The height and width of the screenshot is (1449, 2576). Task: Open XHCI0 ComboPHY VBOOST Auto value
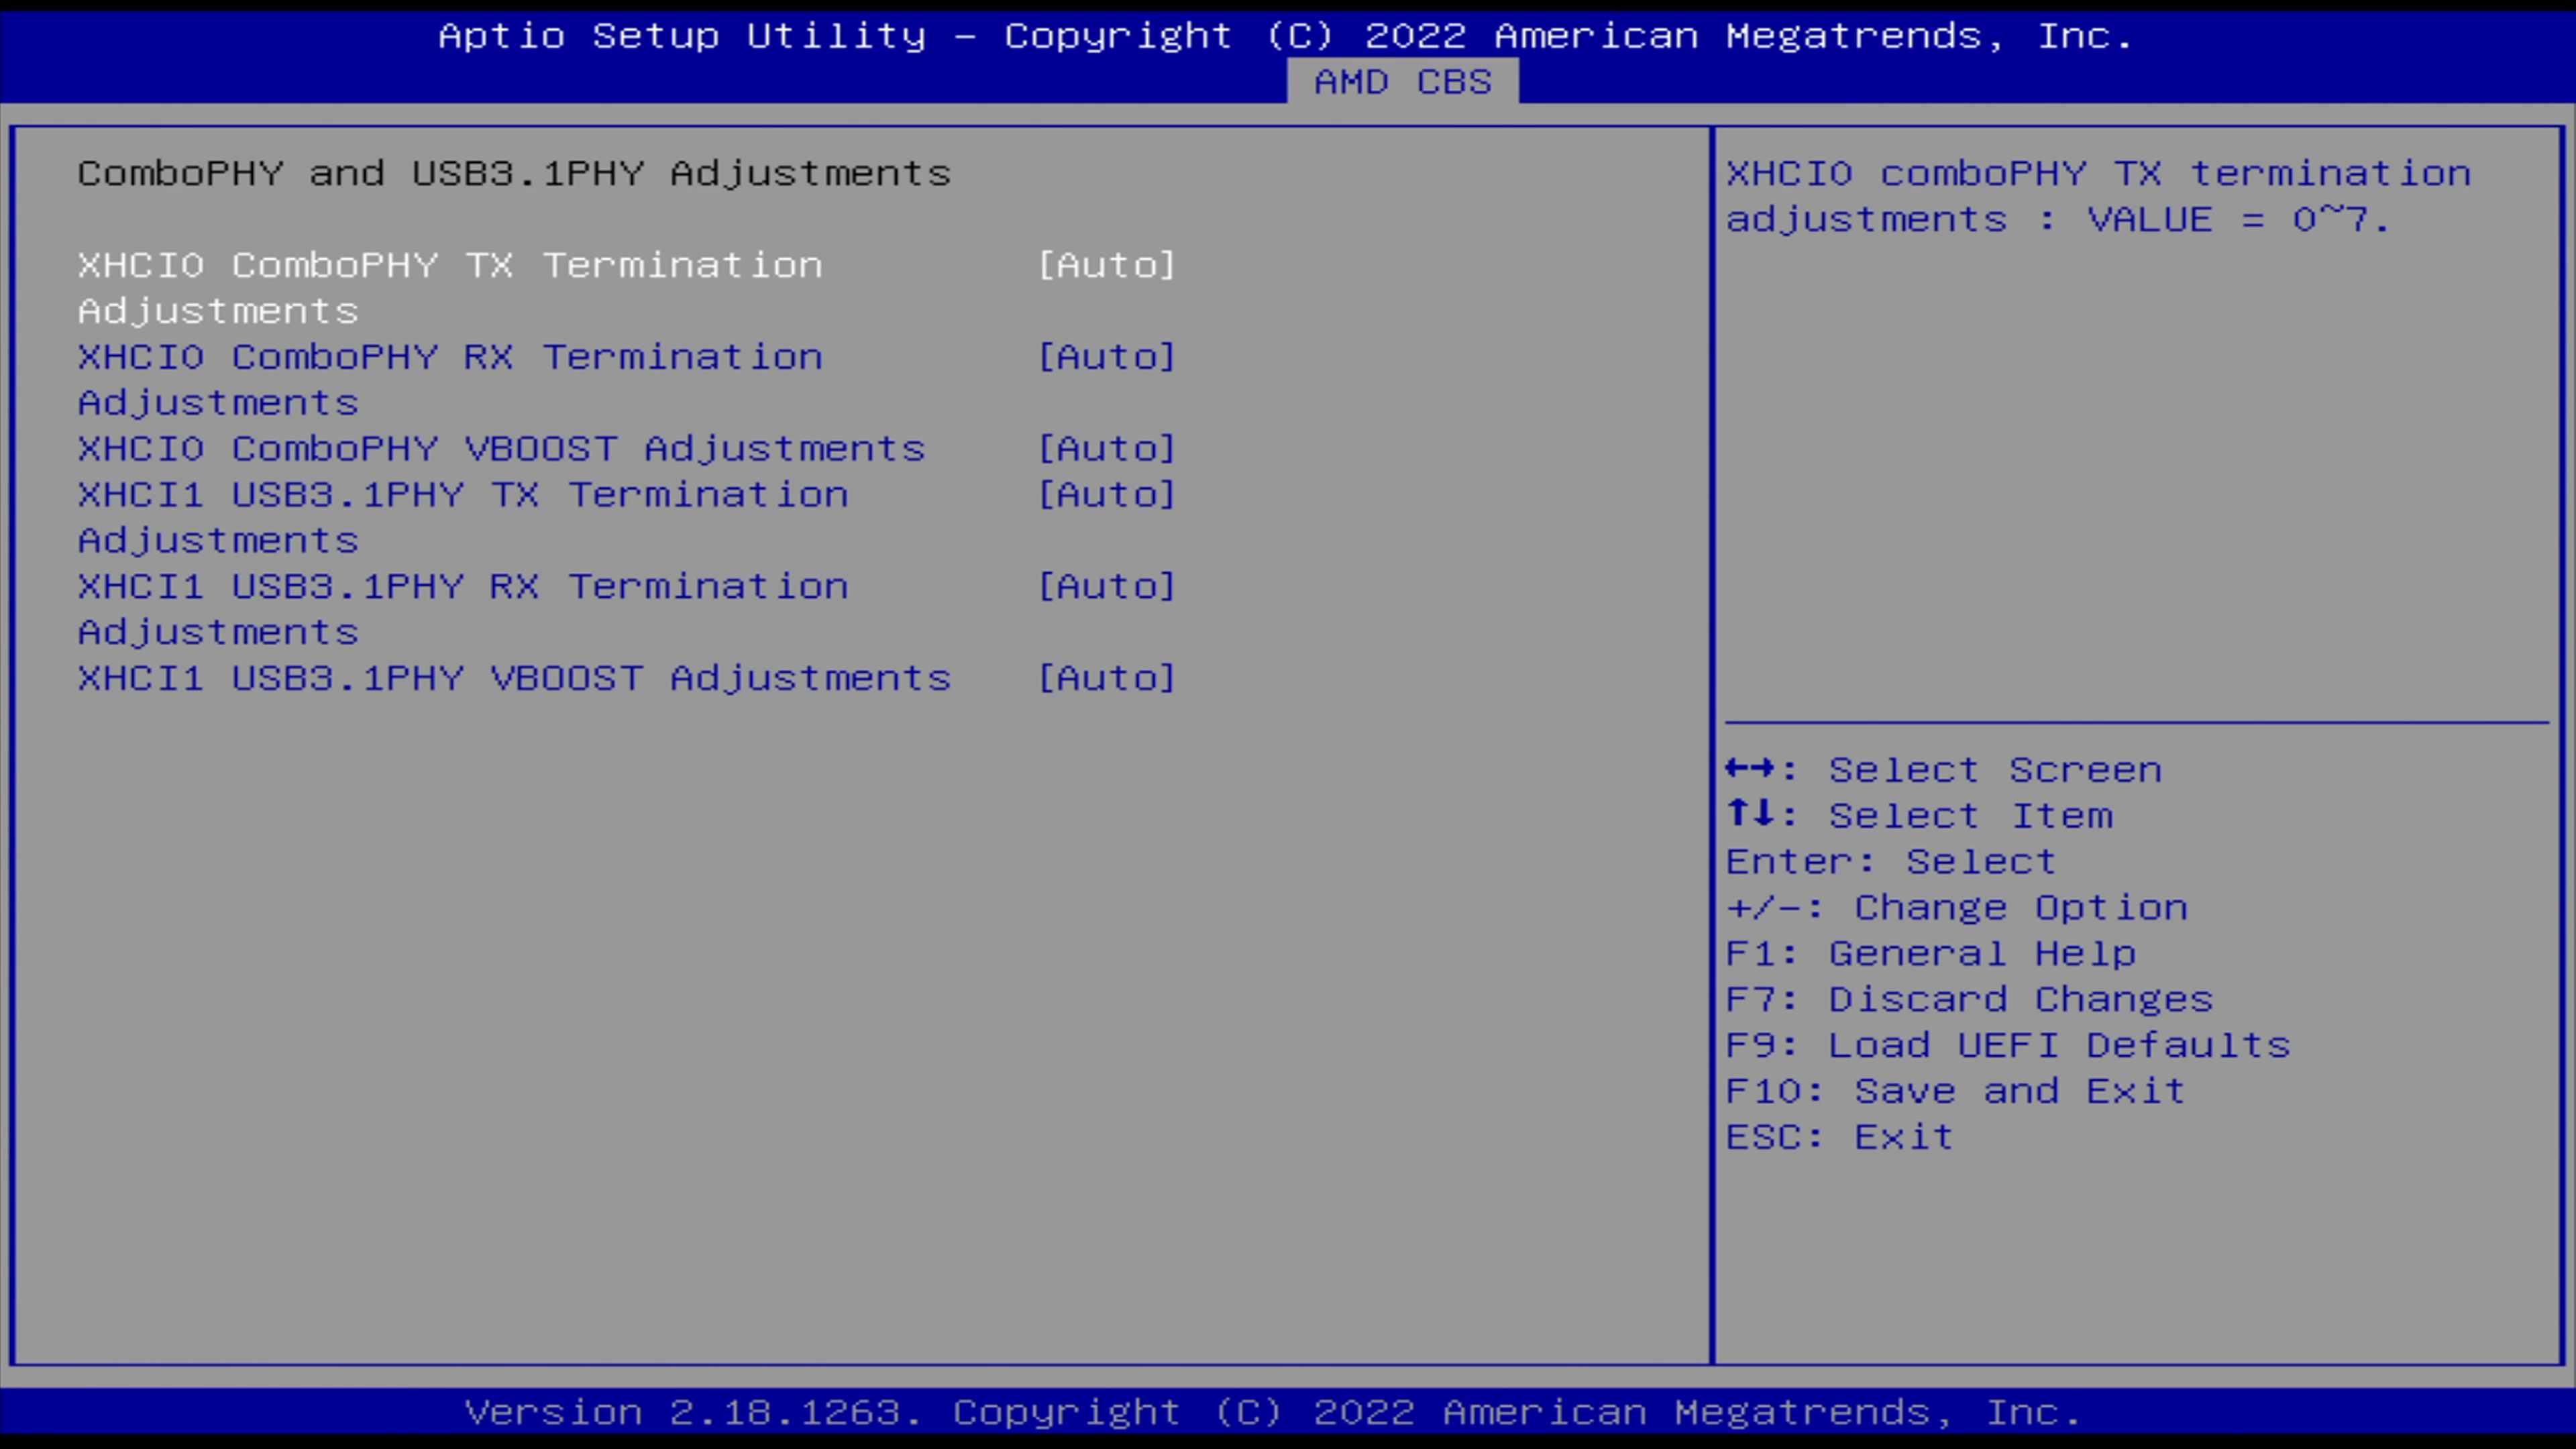1106,449
